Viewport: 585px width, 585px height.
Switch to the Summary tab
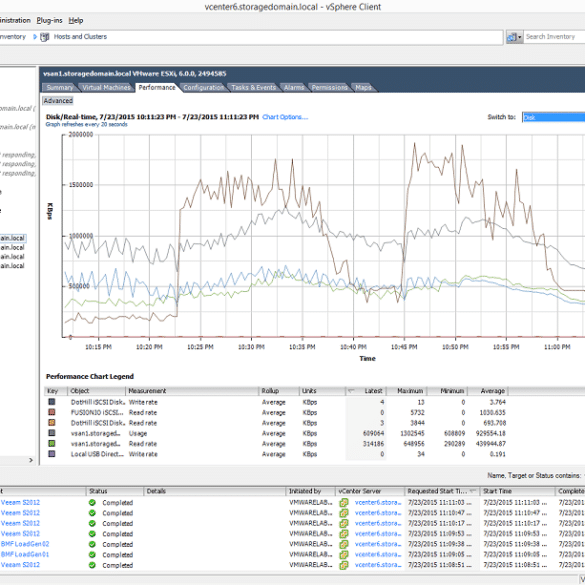click(x=60, y=88)
